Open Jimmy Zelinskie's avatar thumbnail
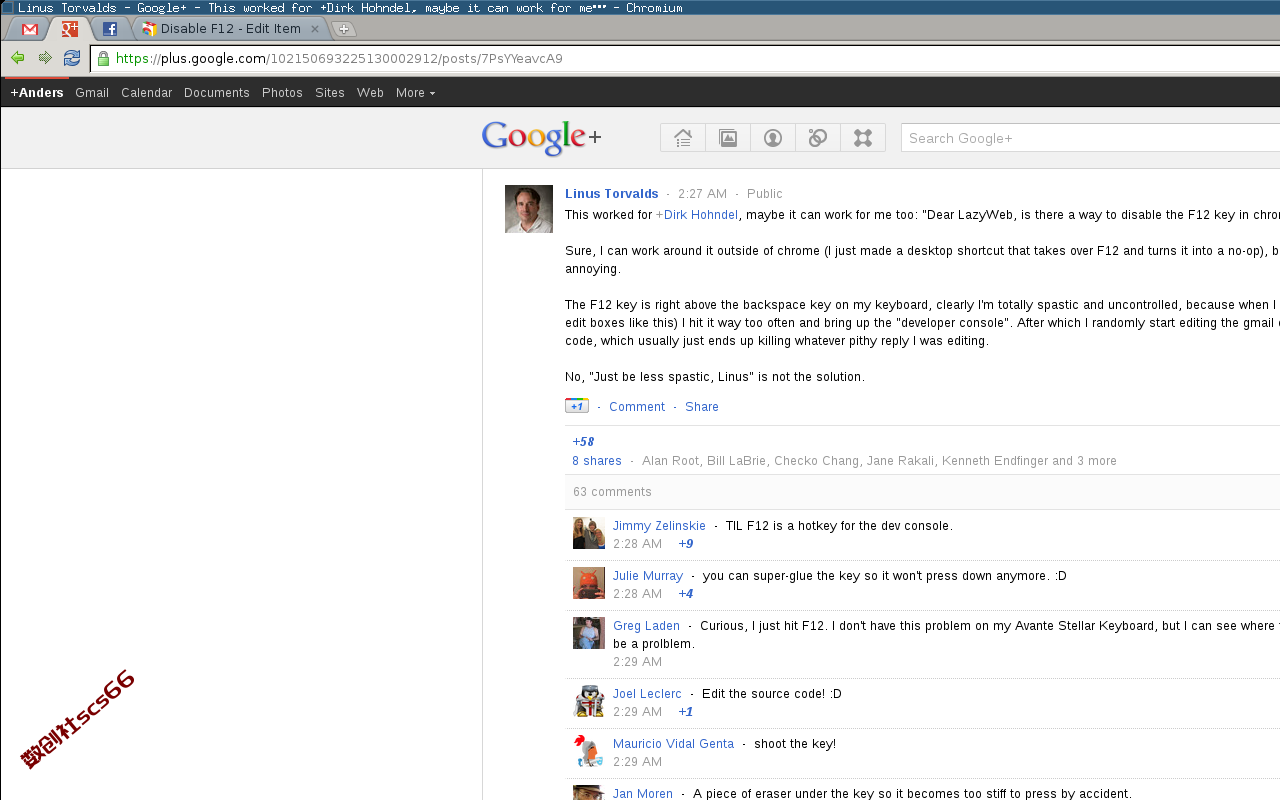1280x800 pixels. pos(589,533)
